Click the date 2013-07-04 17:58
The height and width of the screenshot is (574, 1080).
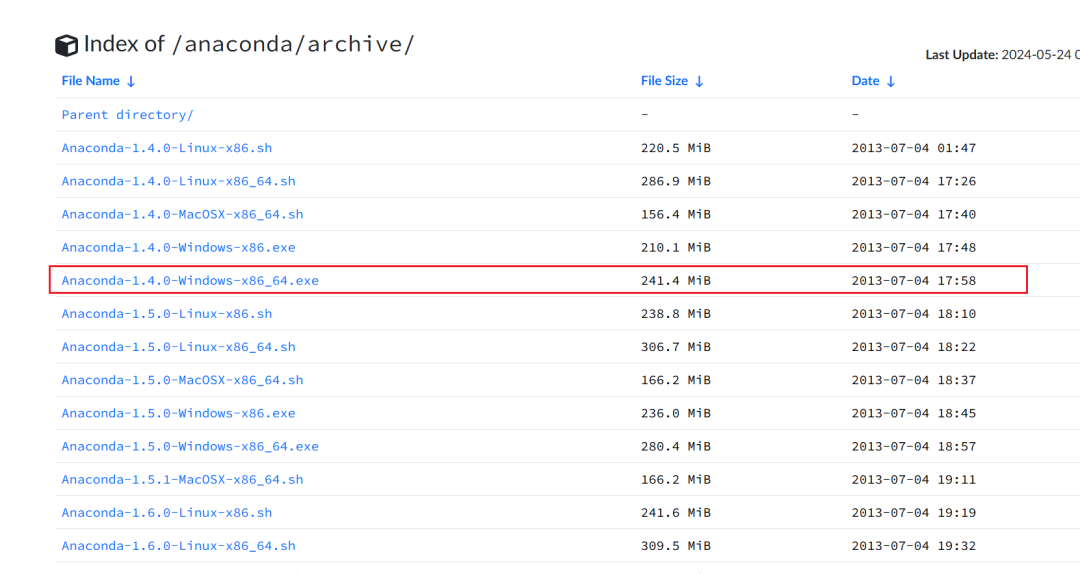coord(914,280)
